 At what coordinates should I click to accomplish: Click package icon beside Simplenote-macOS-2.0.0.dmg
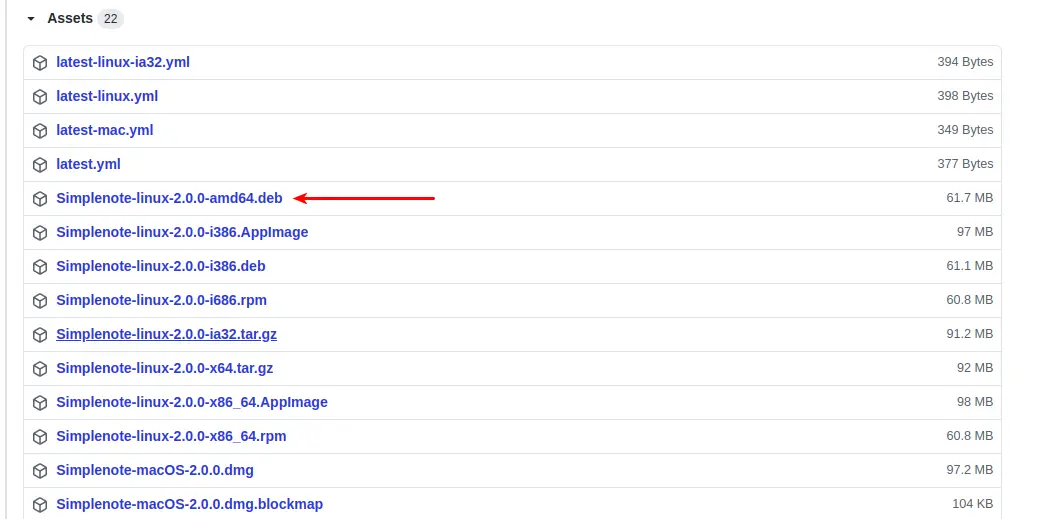(40, 471)
